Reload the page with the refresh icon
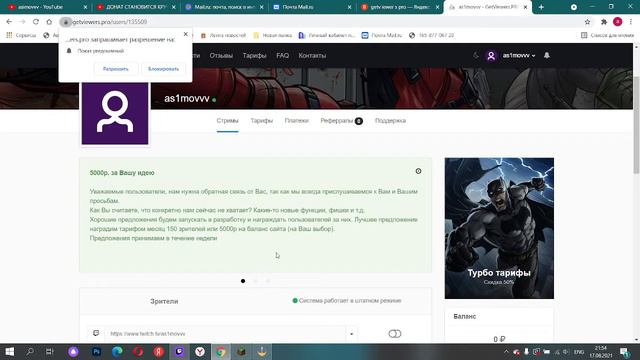This screenshot has height=360, width=640. [x=36, y=22]
